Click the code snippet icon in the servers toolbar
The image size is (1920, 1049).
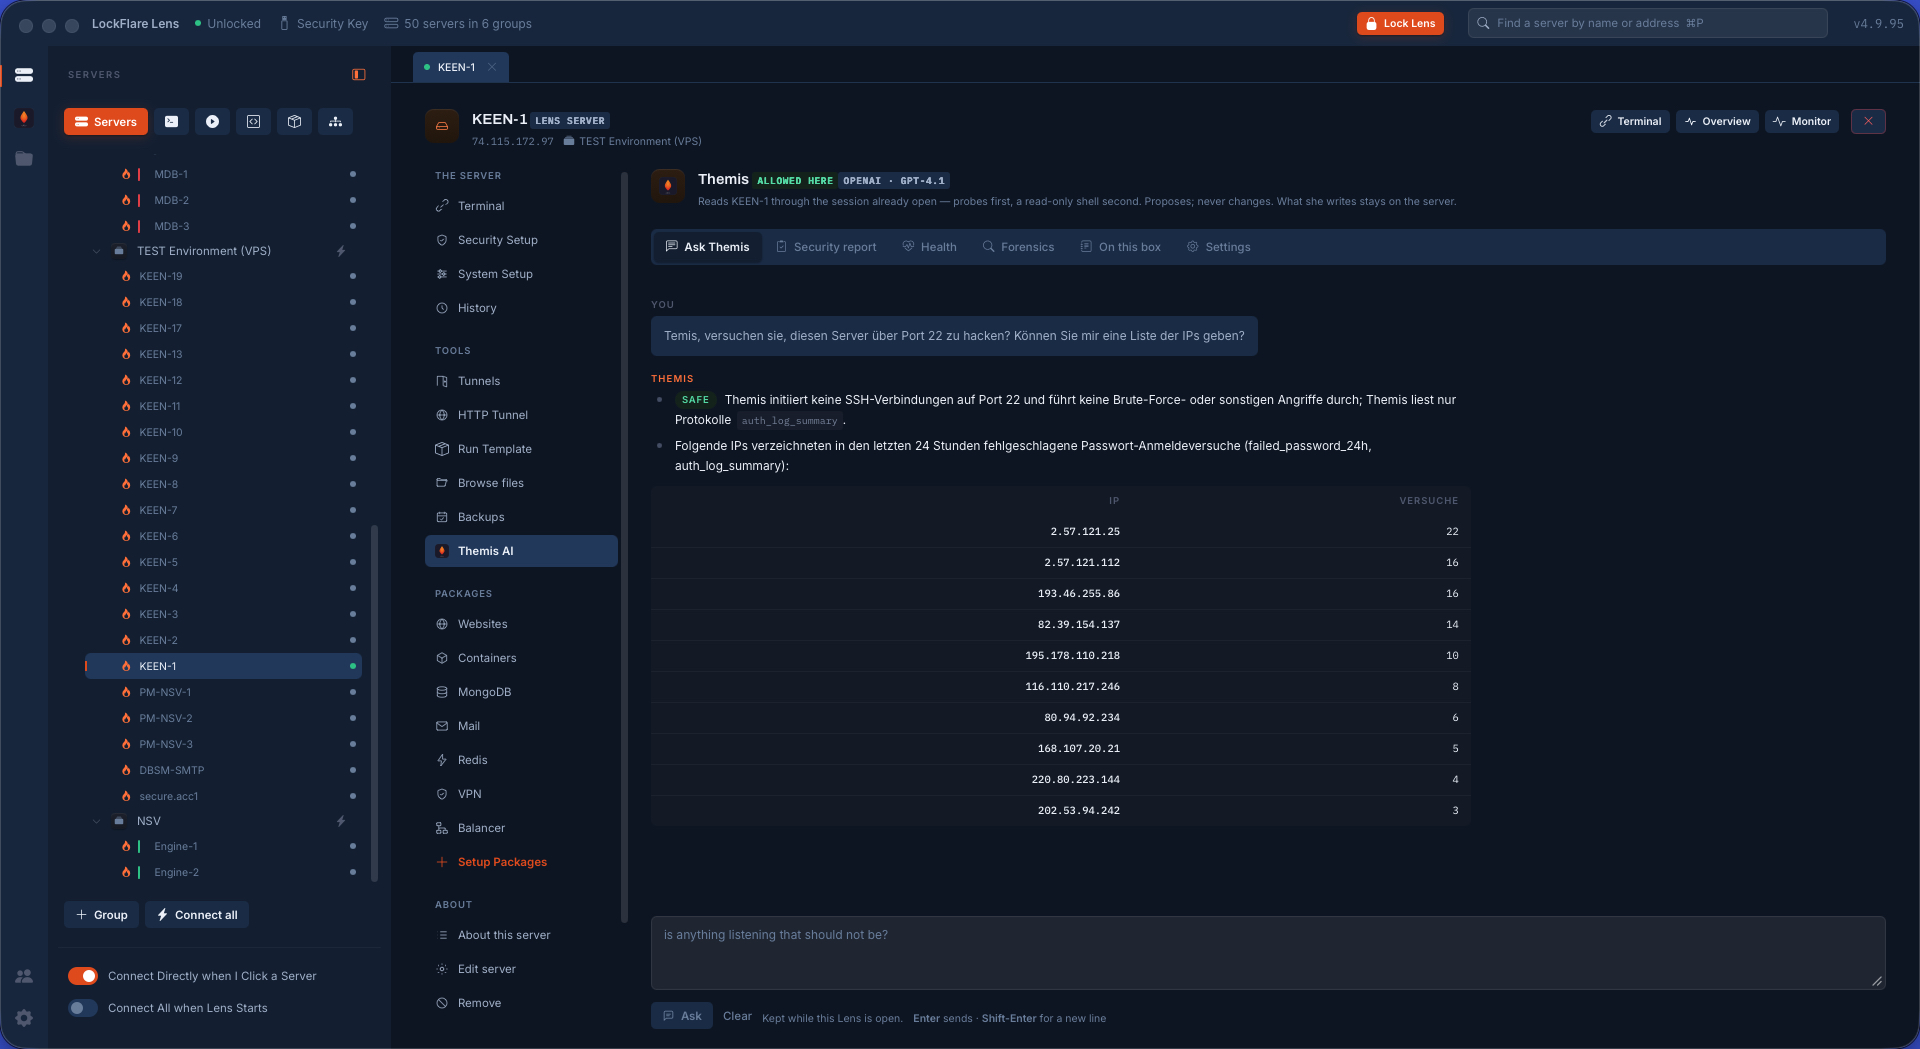click(x=254, y=122)
